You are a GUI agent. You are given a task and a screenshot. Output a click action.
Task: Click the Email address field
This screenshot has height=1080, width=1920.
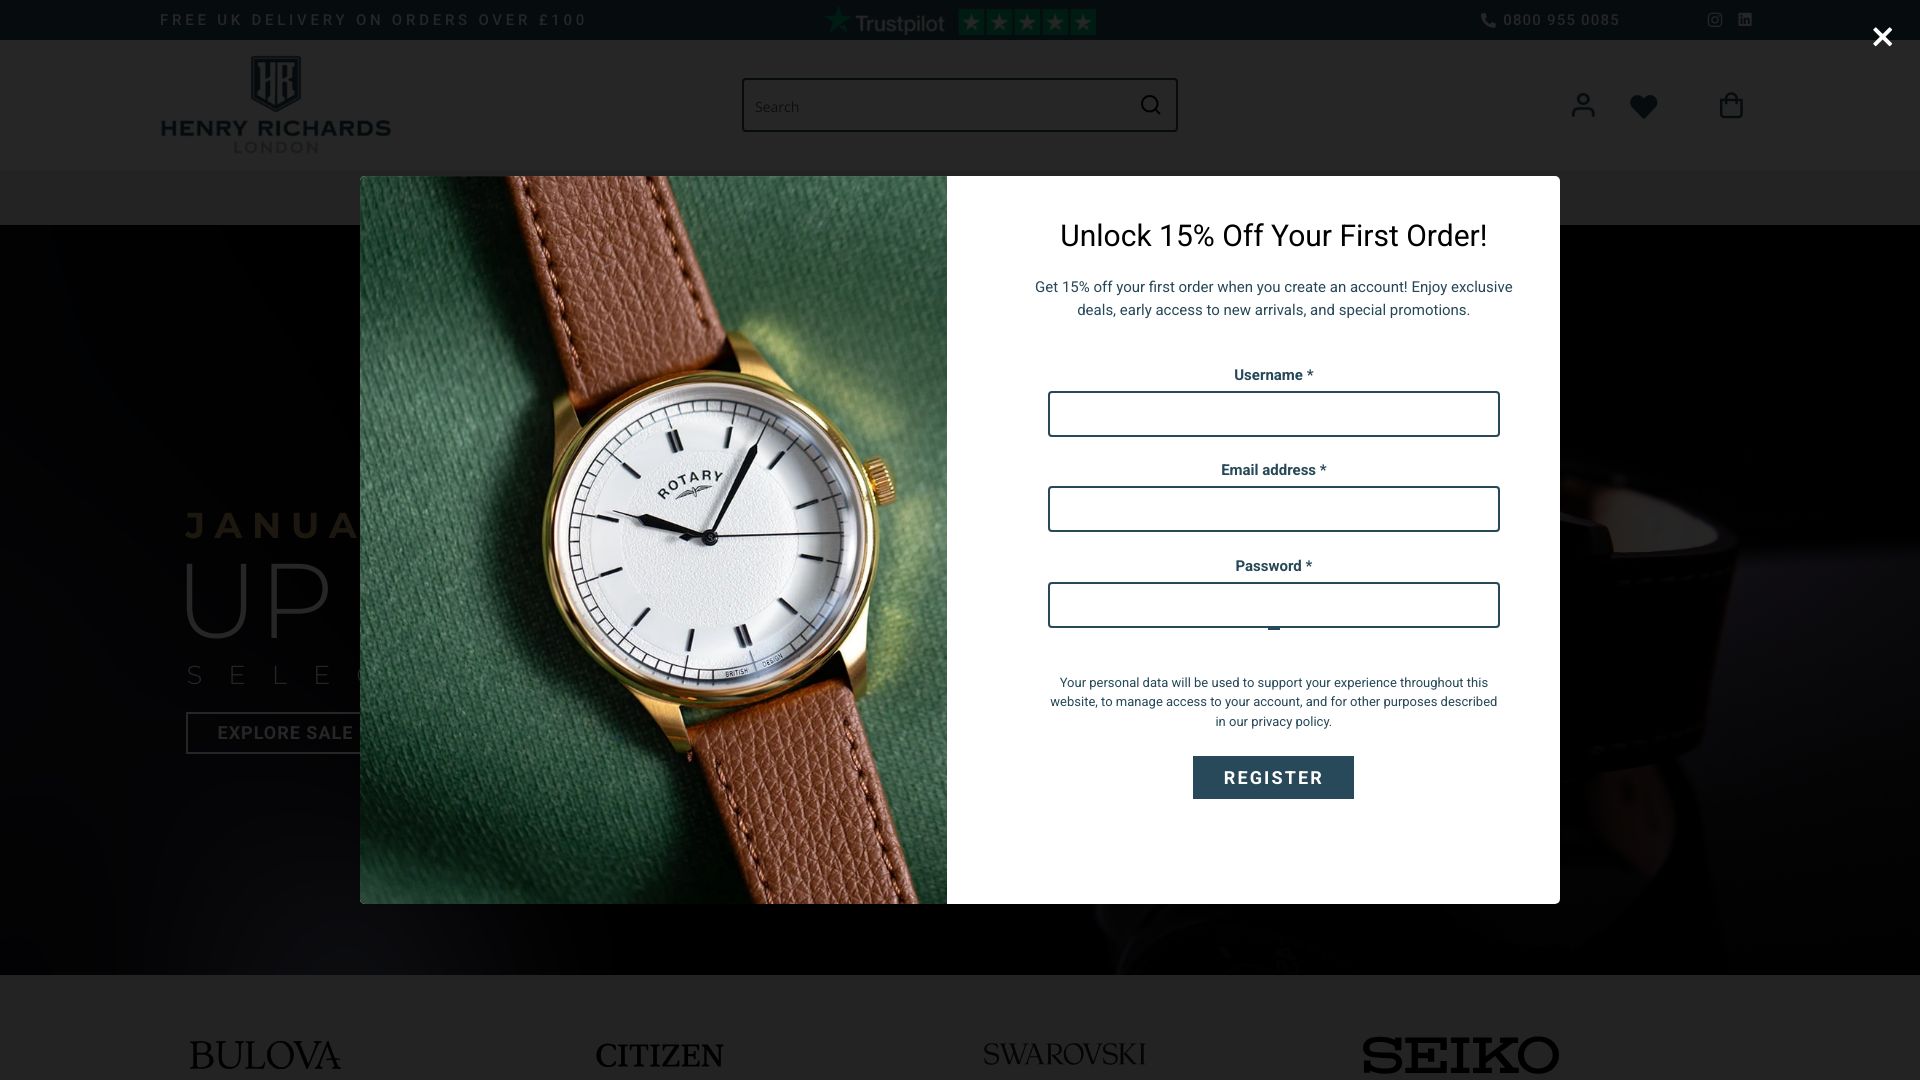coord(1273,509)
